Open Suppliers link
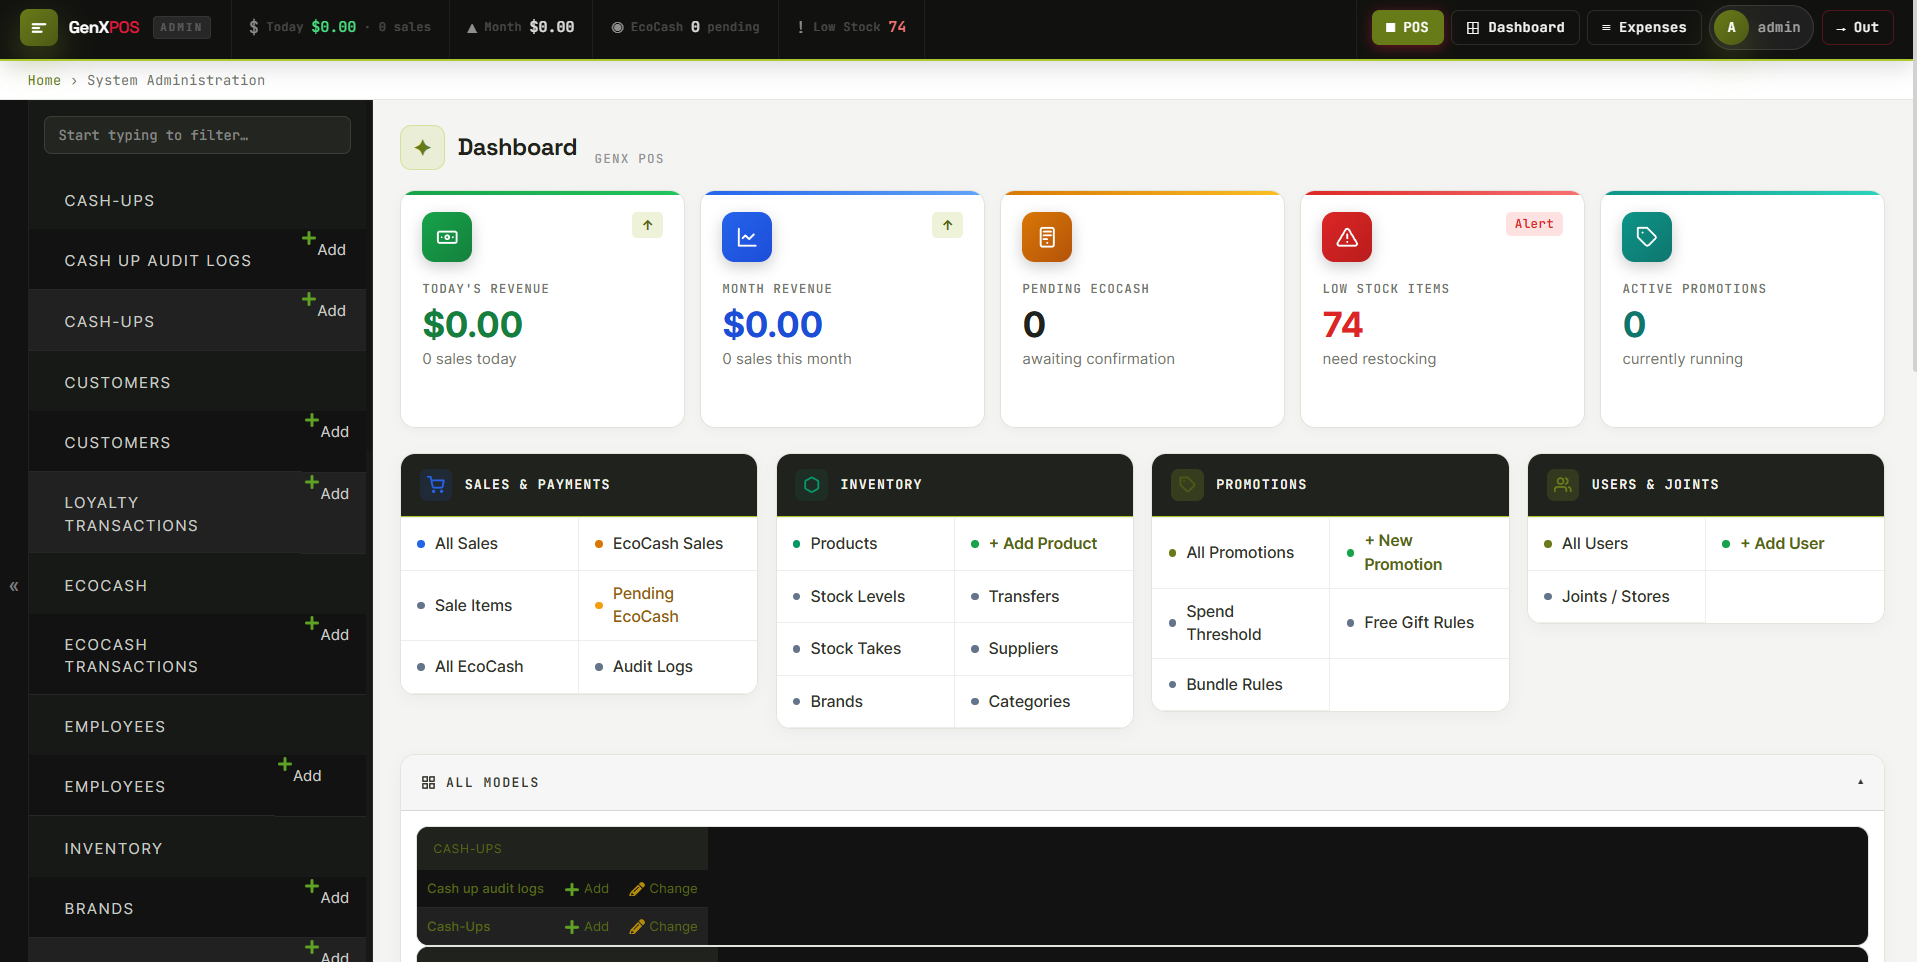1917x962 pixels. click(1023, 649)
